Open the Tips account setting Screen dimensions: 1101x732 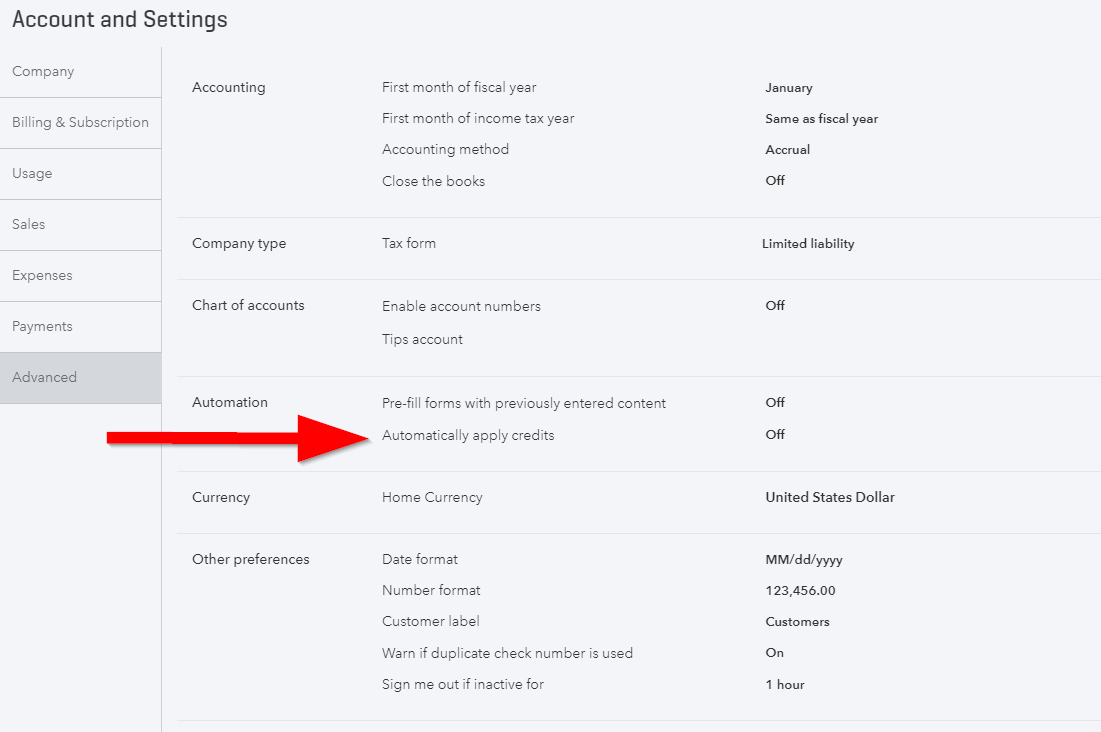422,339
